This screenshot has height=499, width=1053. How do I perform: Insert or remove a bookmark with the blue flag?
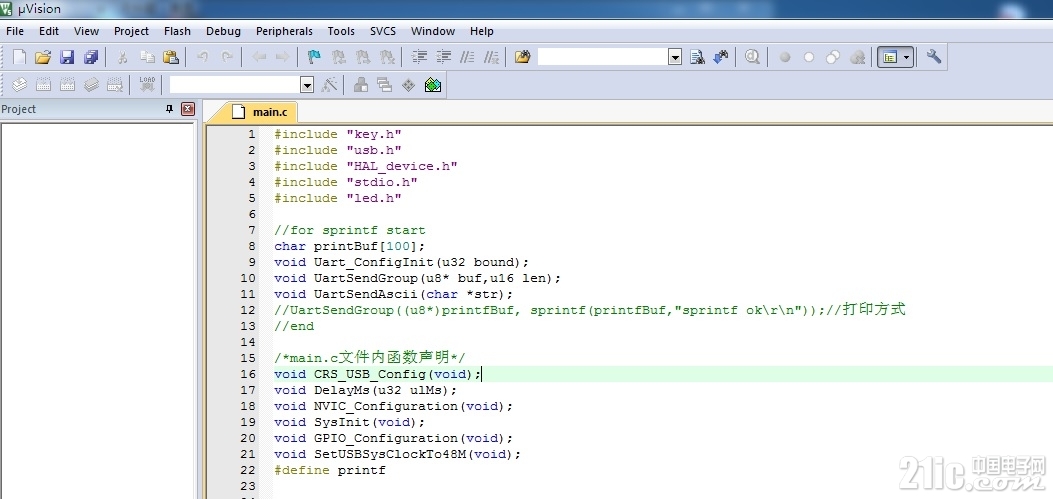click(314, 57)
